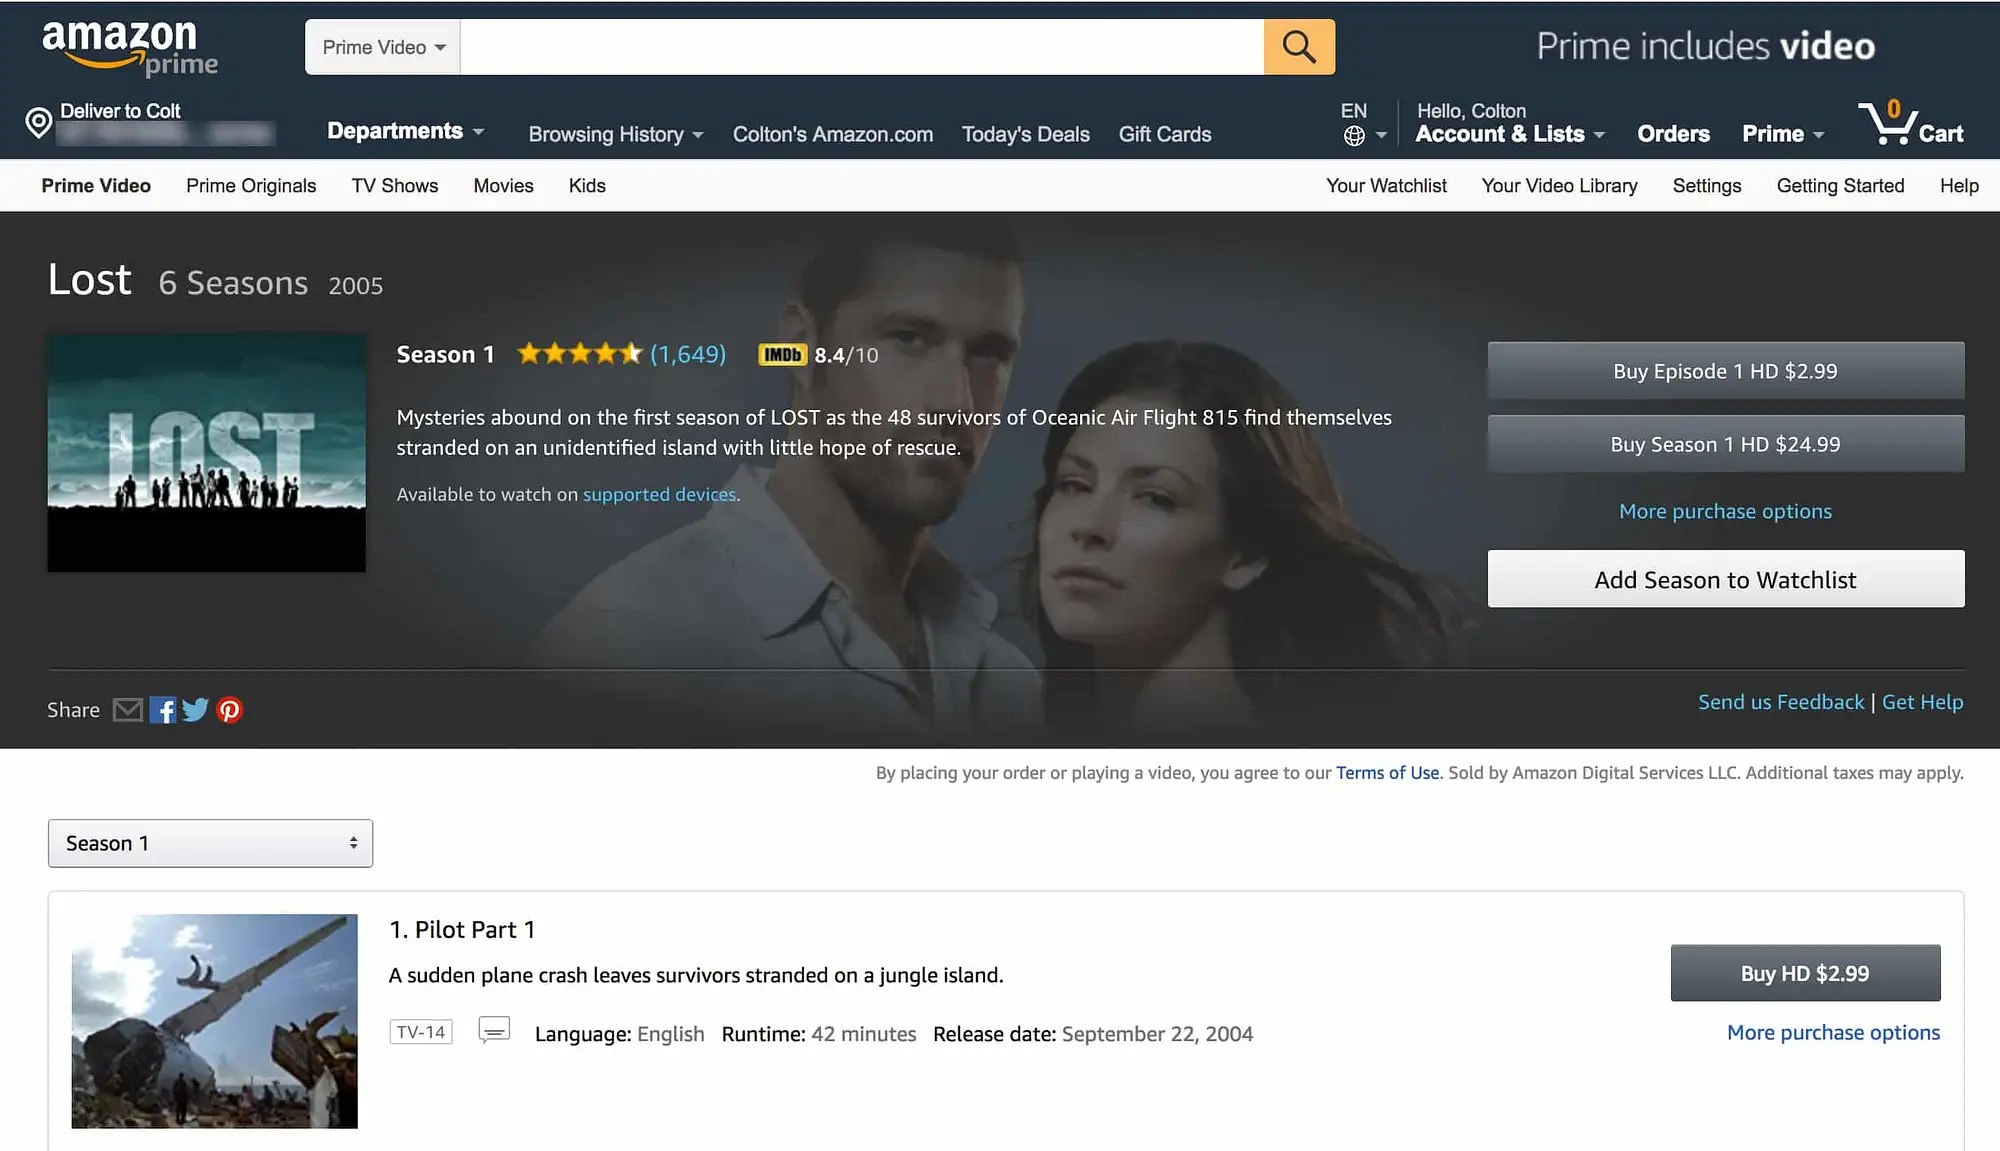
Task: Click the search magnifier icon
Action: click(x=1298, y=46)
